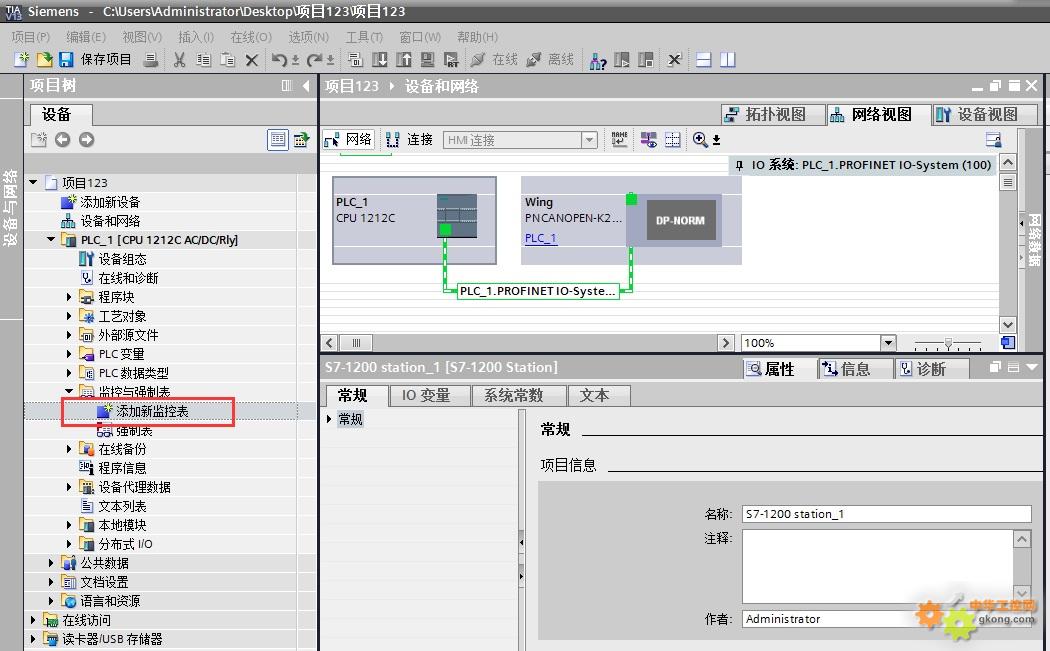The width and height of the screenshot is (1050, 651).
Task: Open the HMI连接 connection type dropdown
Action: point(589,139)
